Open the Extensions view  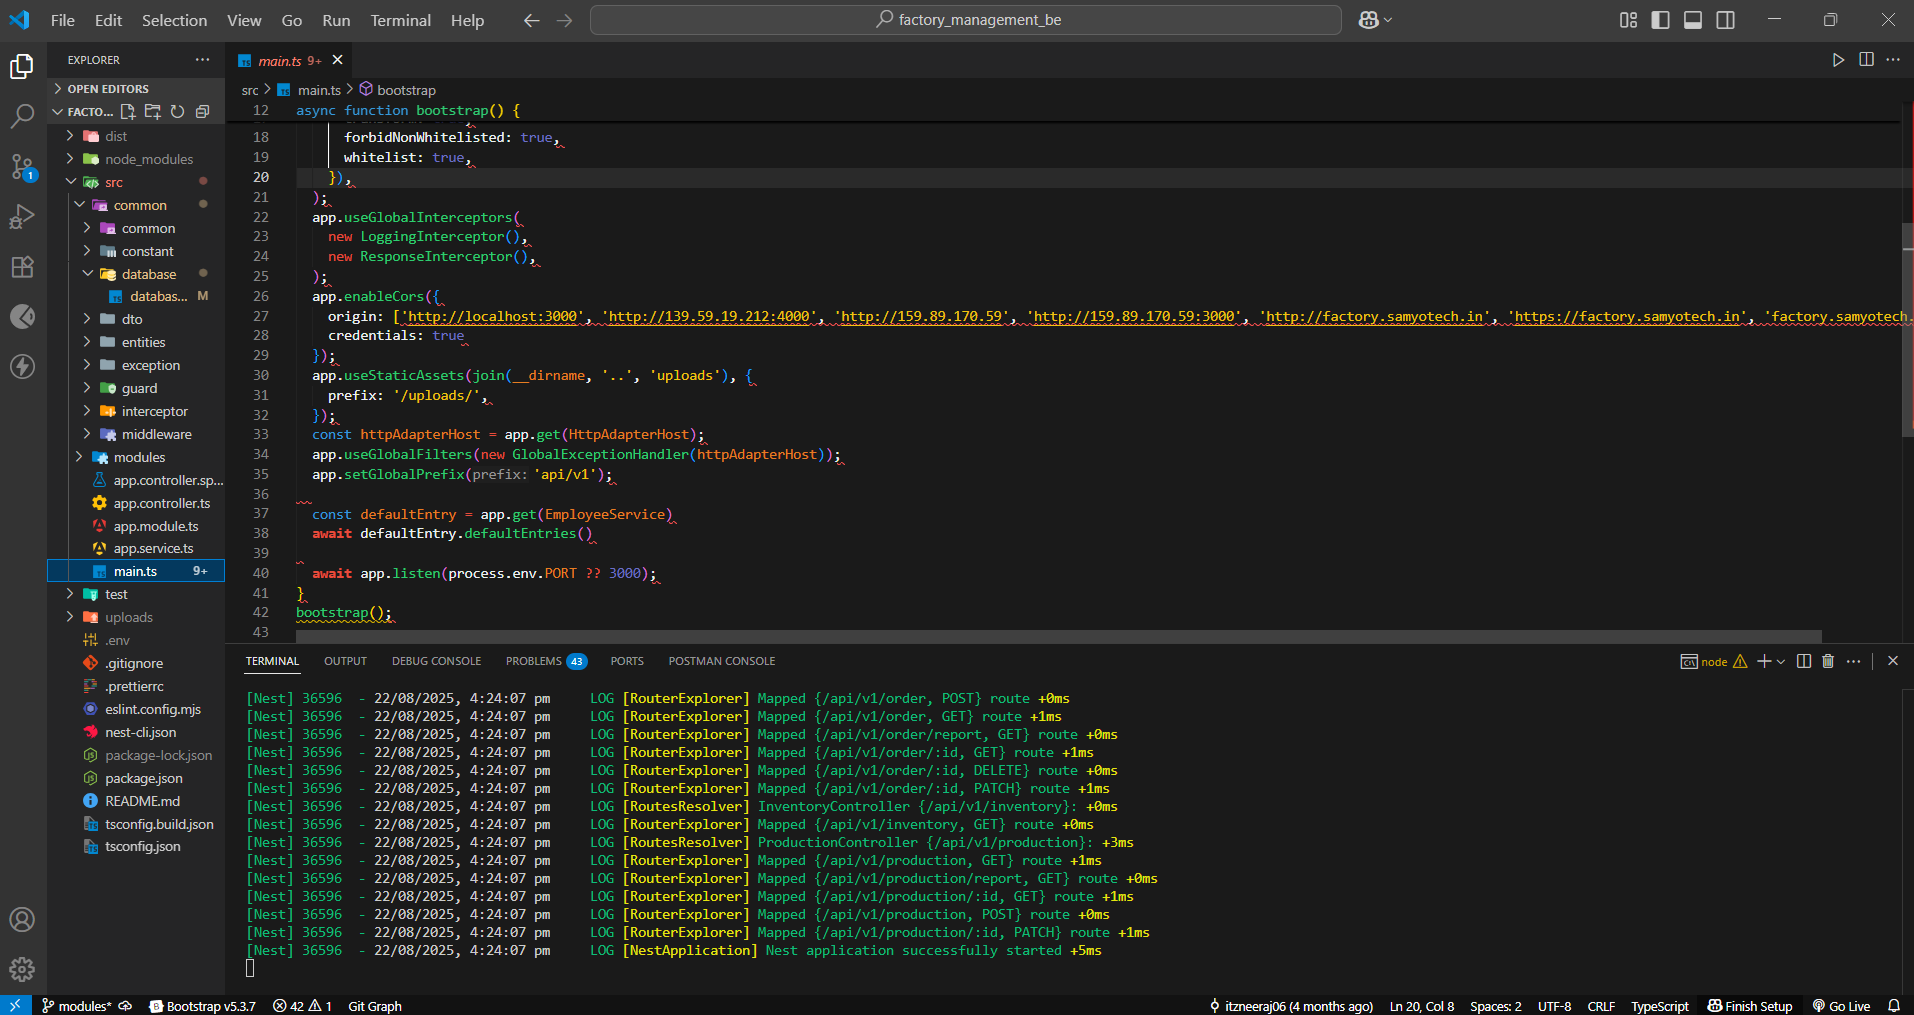click(22, 267)
